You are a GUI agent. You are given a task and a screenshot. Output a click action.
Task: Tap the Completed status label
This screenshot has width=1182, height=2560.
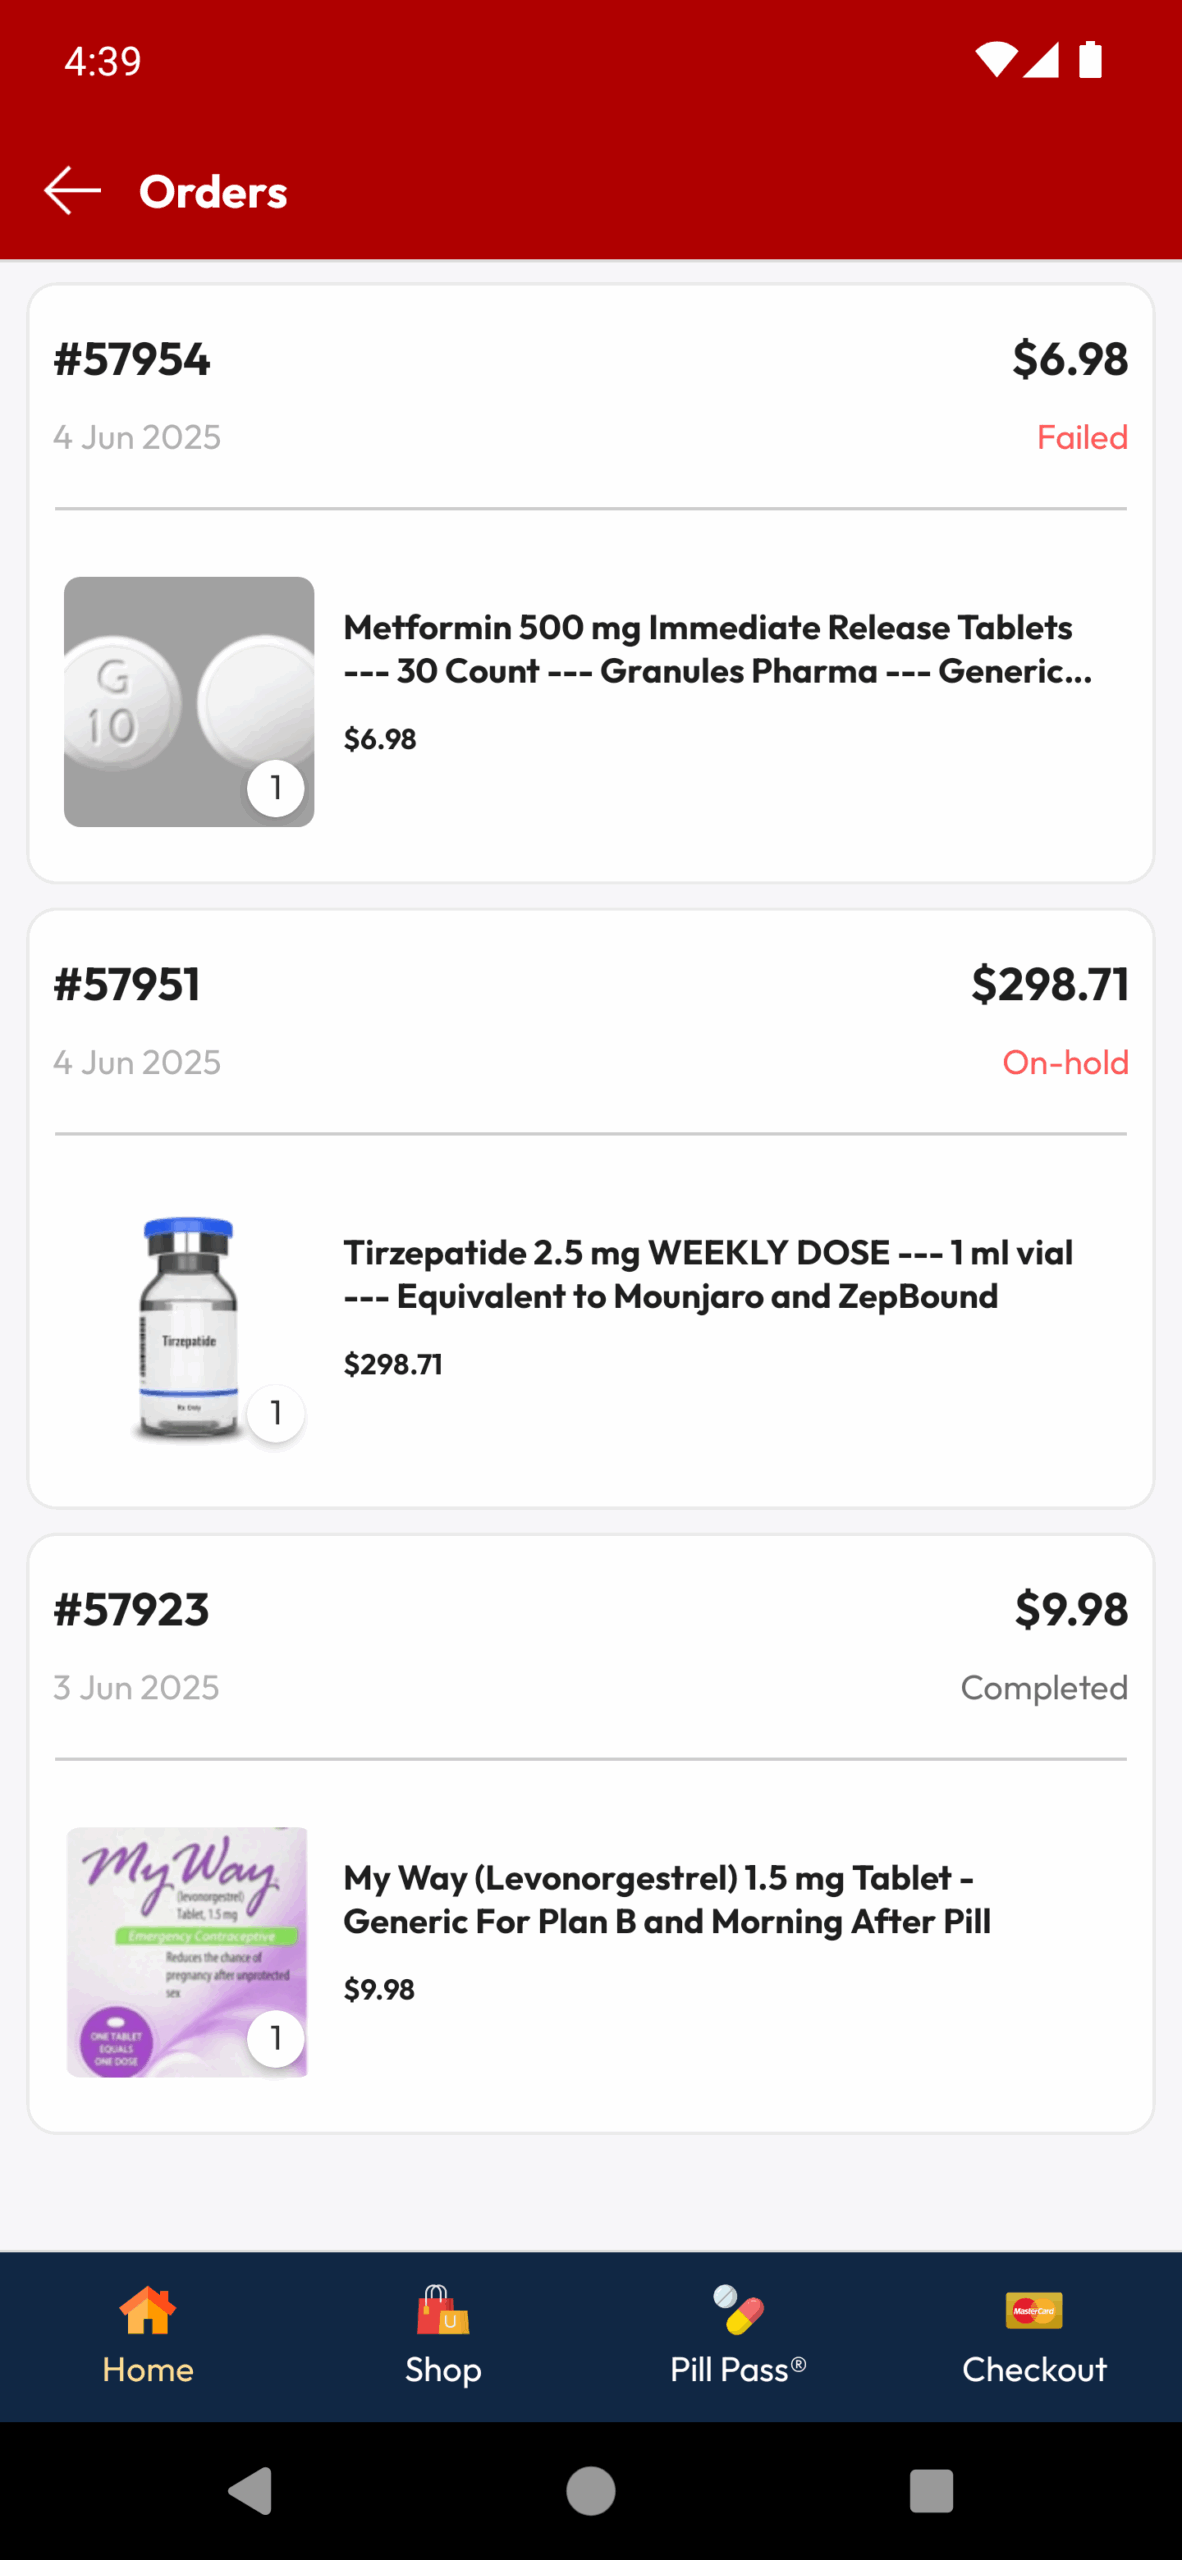click(x=1044, y=1687)
